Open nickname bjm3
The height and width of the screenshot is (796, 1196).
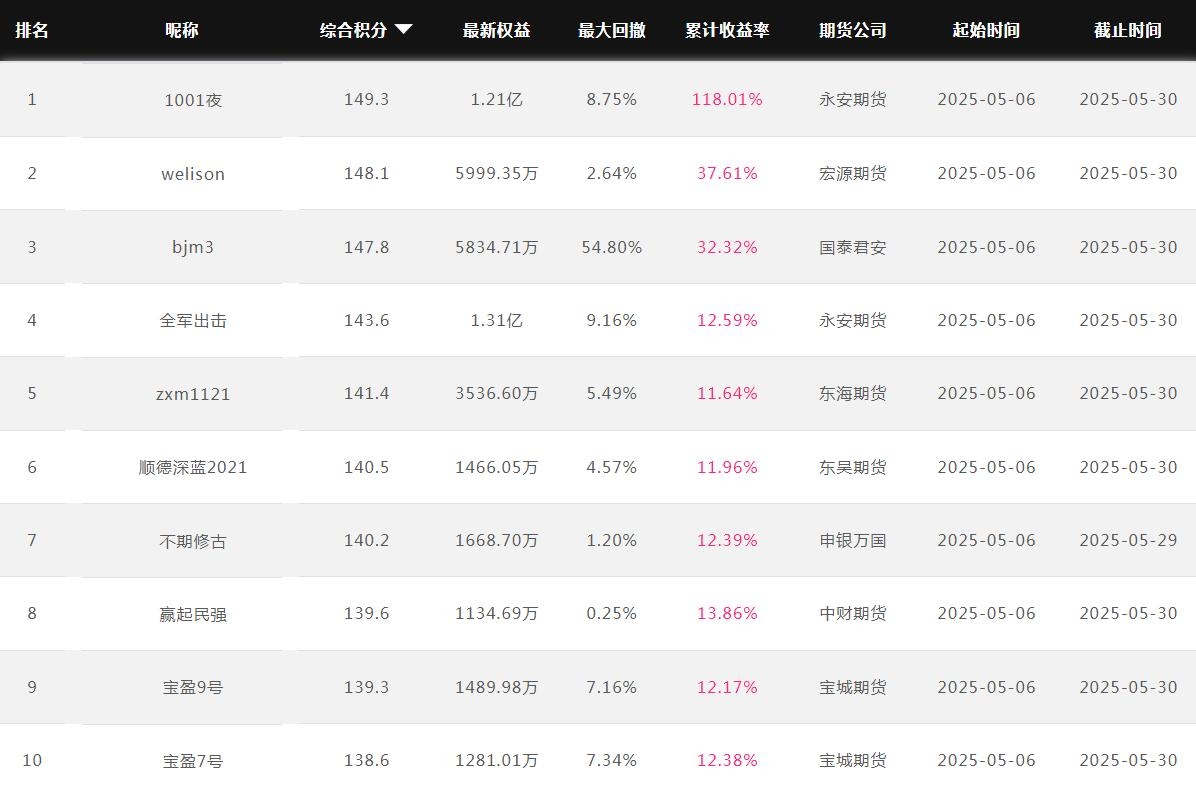click(x=193, y=247)
